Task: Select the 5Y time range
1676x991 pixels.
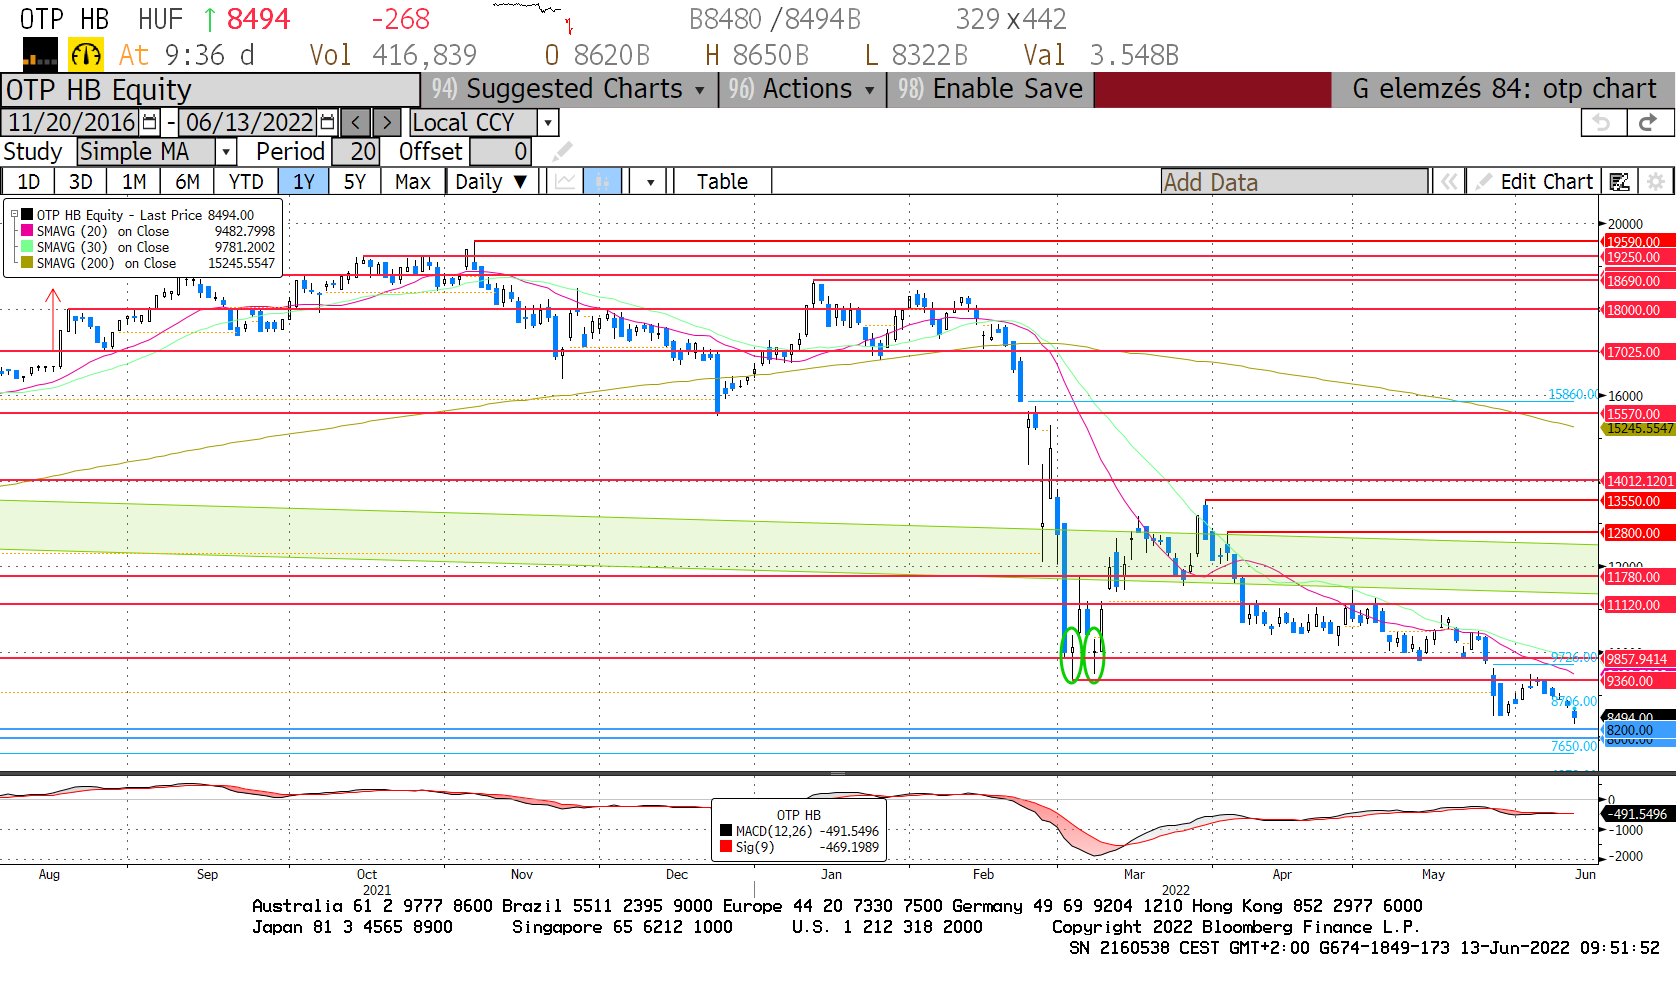Action: [355, 181]
